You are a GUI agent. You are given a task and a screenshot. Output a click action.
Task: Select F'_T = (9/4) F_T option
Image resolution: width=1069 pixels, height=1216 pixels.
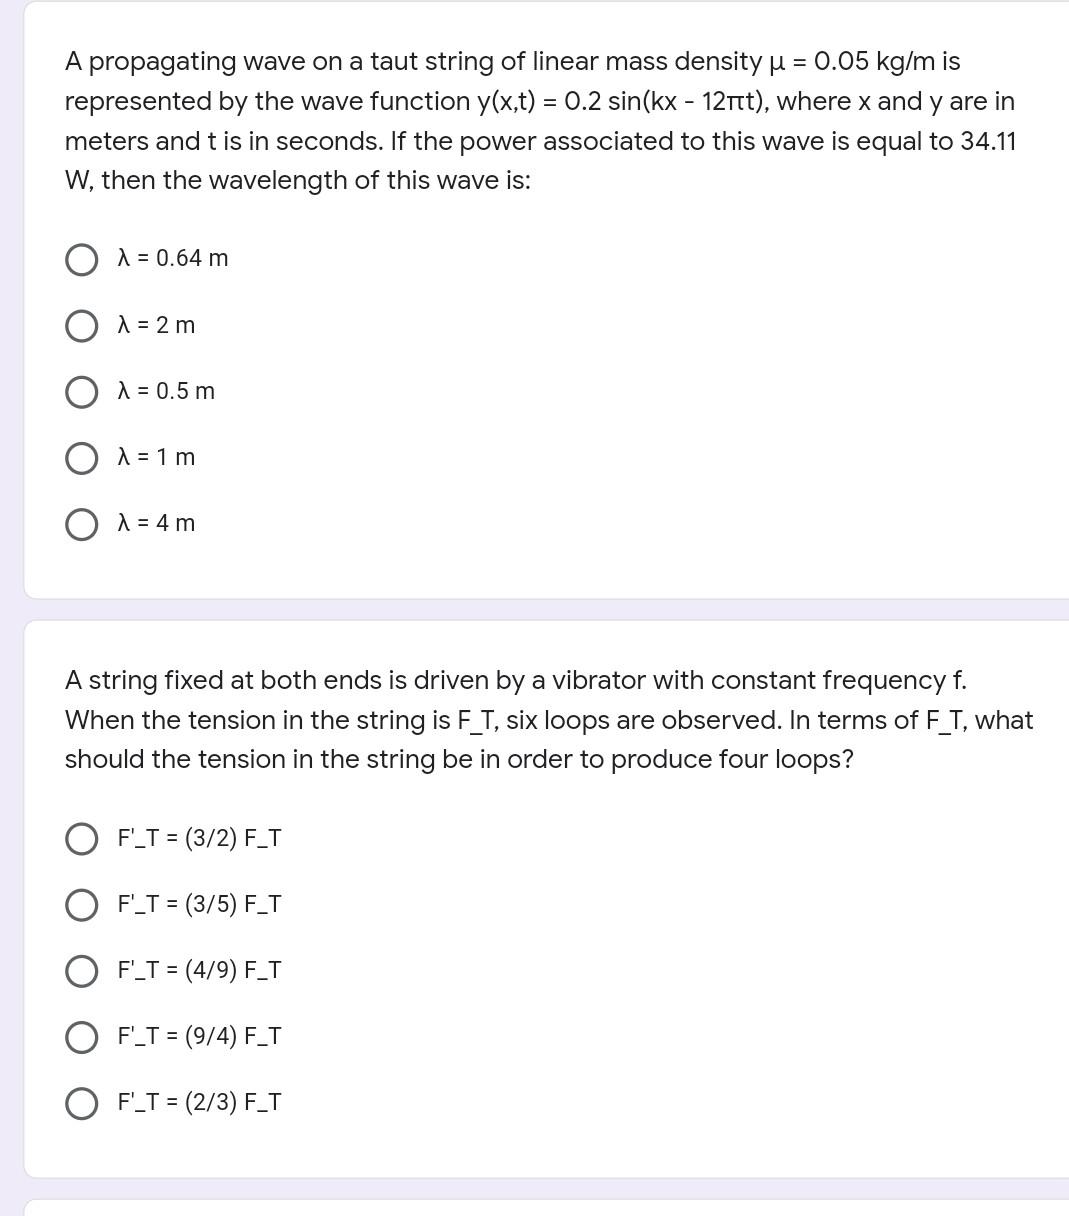click(81, 1036)
